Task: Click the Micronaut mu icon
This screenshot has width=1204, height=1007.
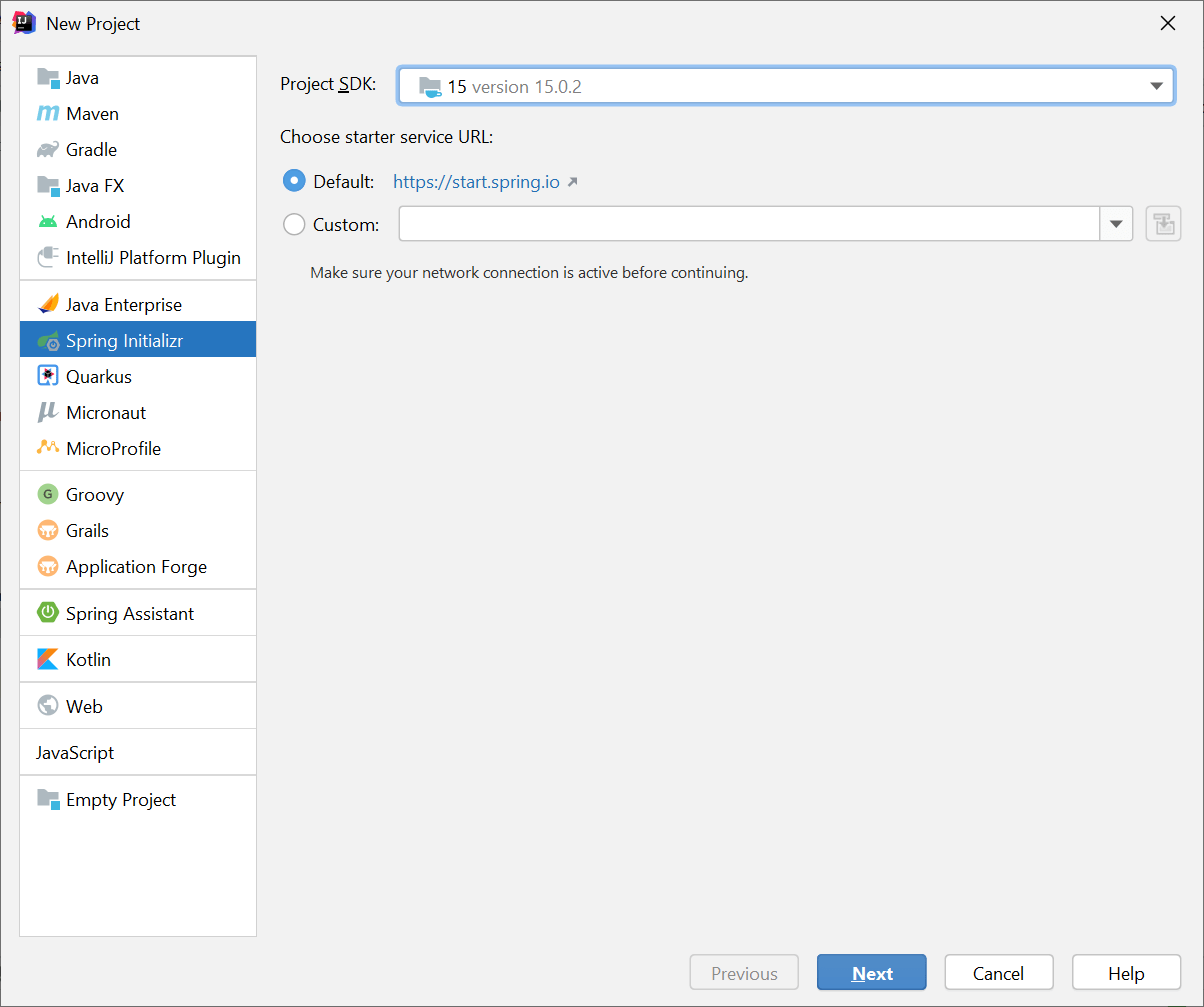Action: coord(48,413)
